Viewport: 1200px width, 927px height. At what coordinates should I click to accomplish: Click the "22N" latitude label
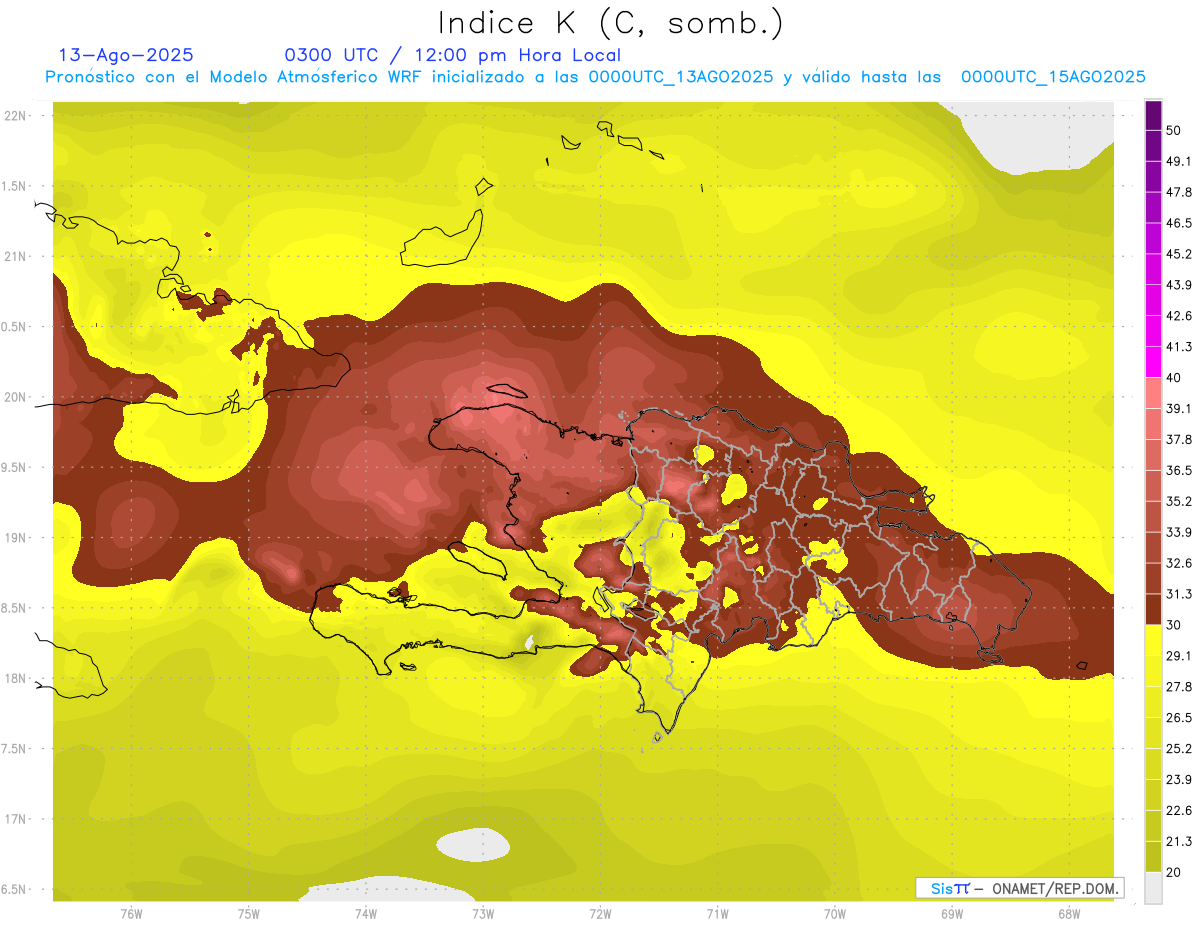point(16,116)
